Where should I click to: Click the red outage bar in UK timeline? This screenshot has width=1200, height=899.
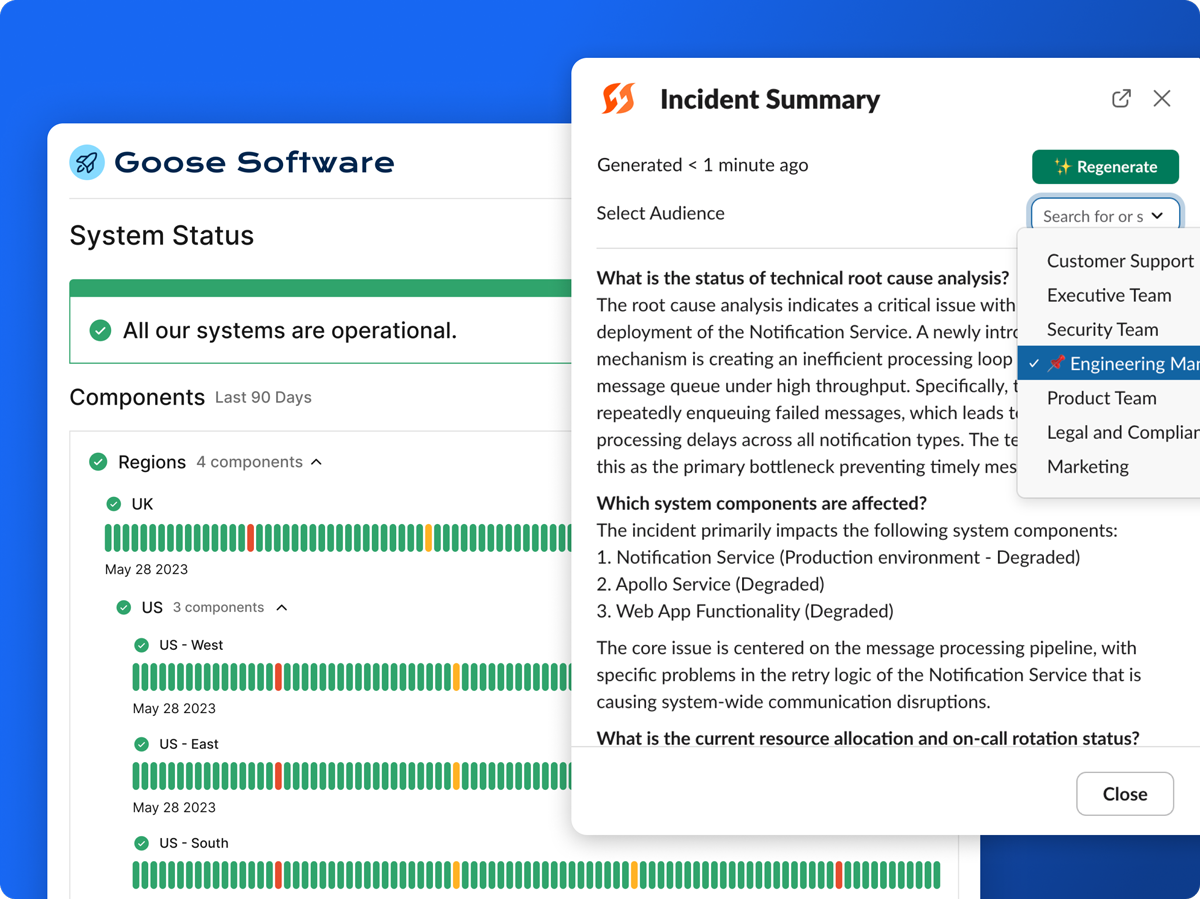coord(251,538)
